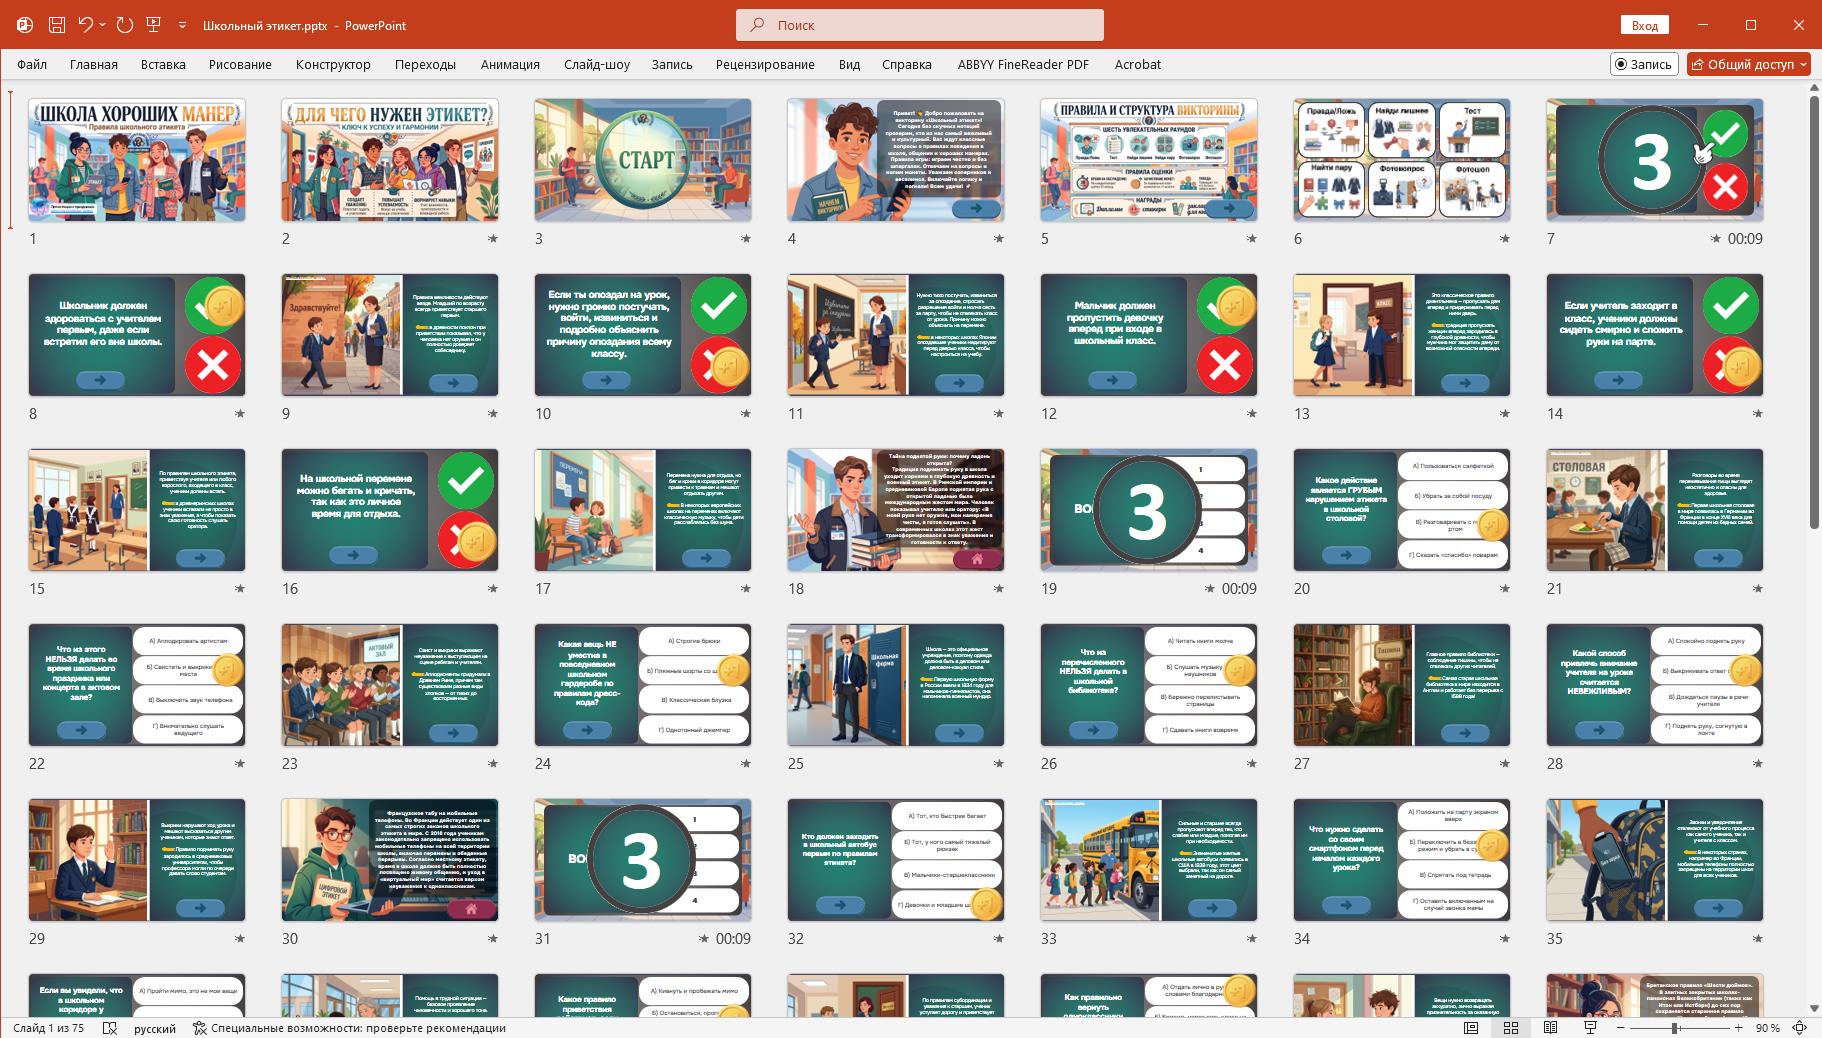Switch to Normal view using status bar icon

[x=1471, y=1028]
